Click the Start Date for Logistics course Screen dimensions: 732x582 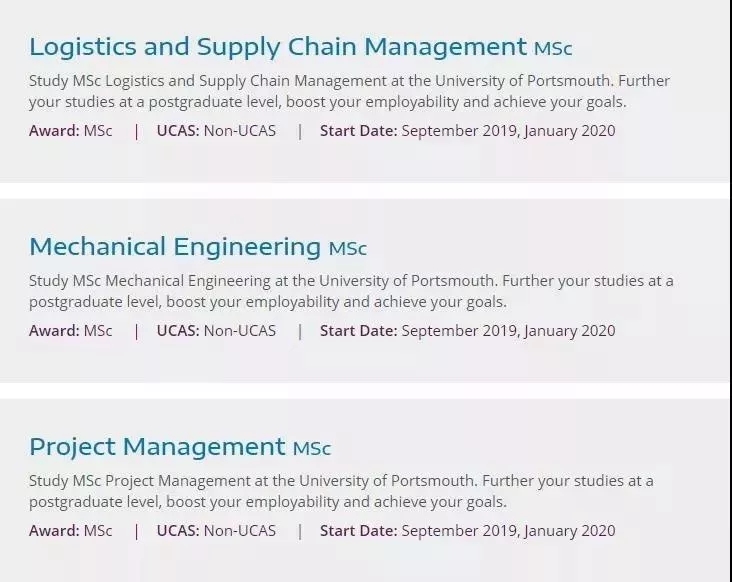pyautogui.click(x=467, y=131)
